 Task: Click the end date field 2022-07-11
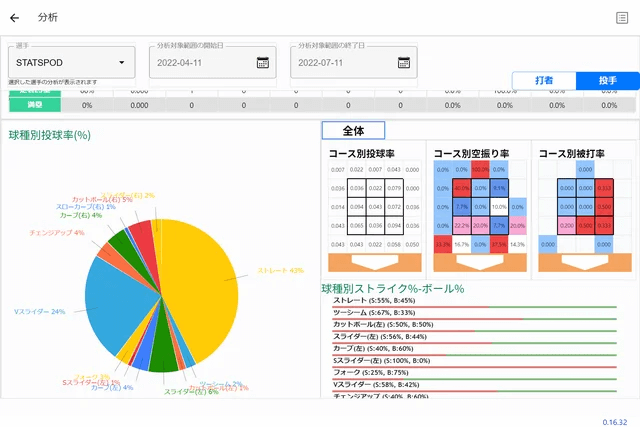342,62
